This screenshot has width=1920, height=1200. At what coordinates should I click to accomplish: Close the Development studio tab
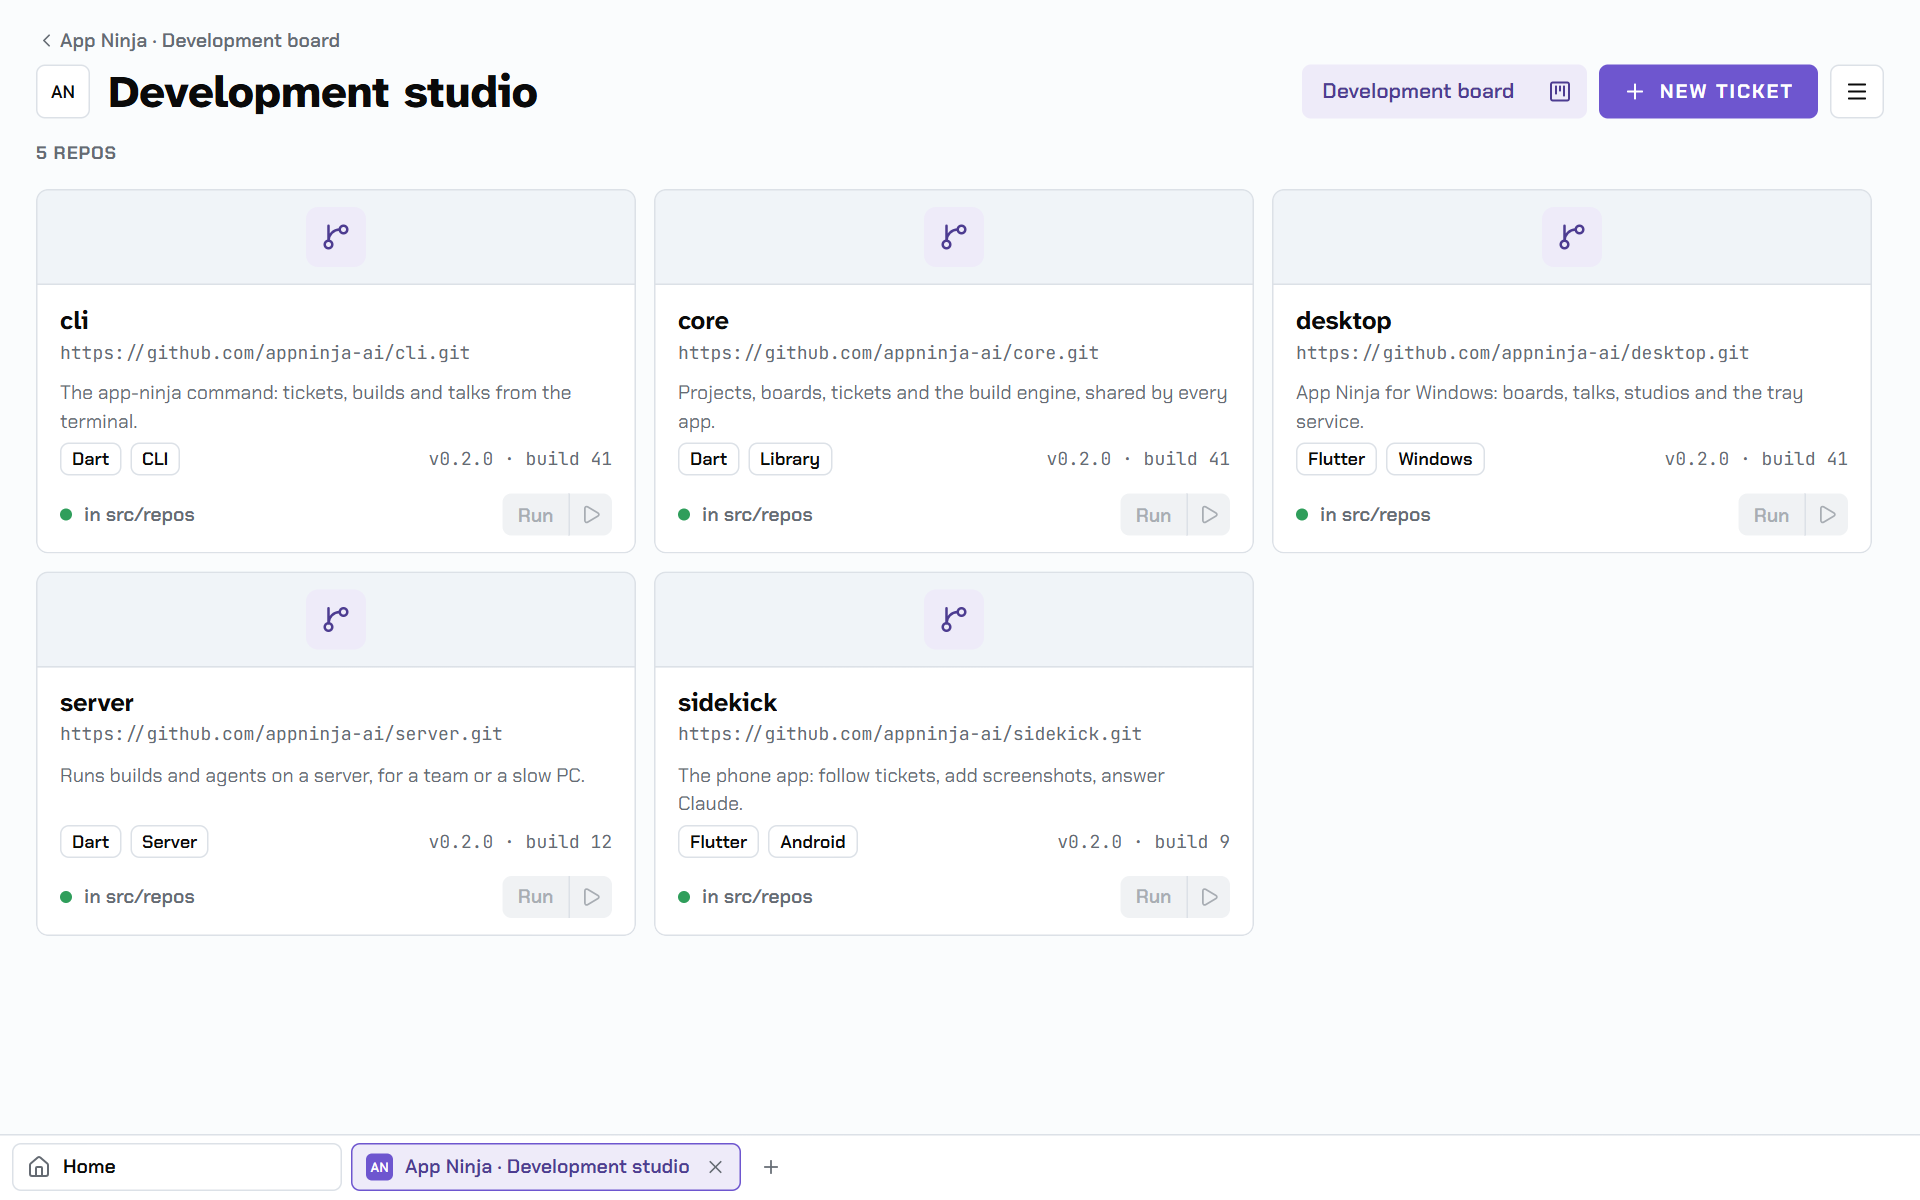[715, 1167]
